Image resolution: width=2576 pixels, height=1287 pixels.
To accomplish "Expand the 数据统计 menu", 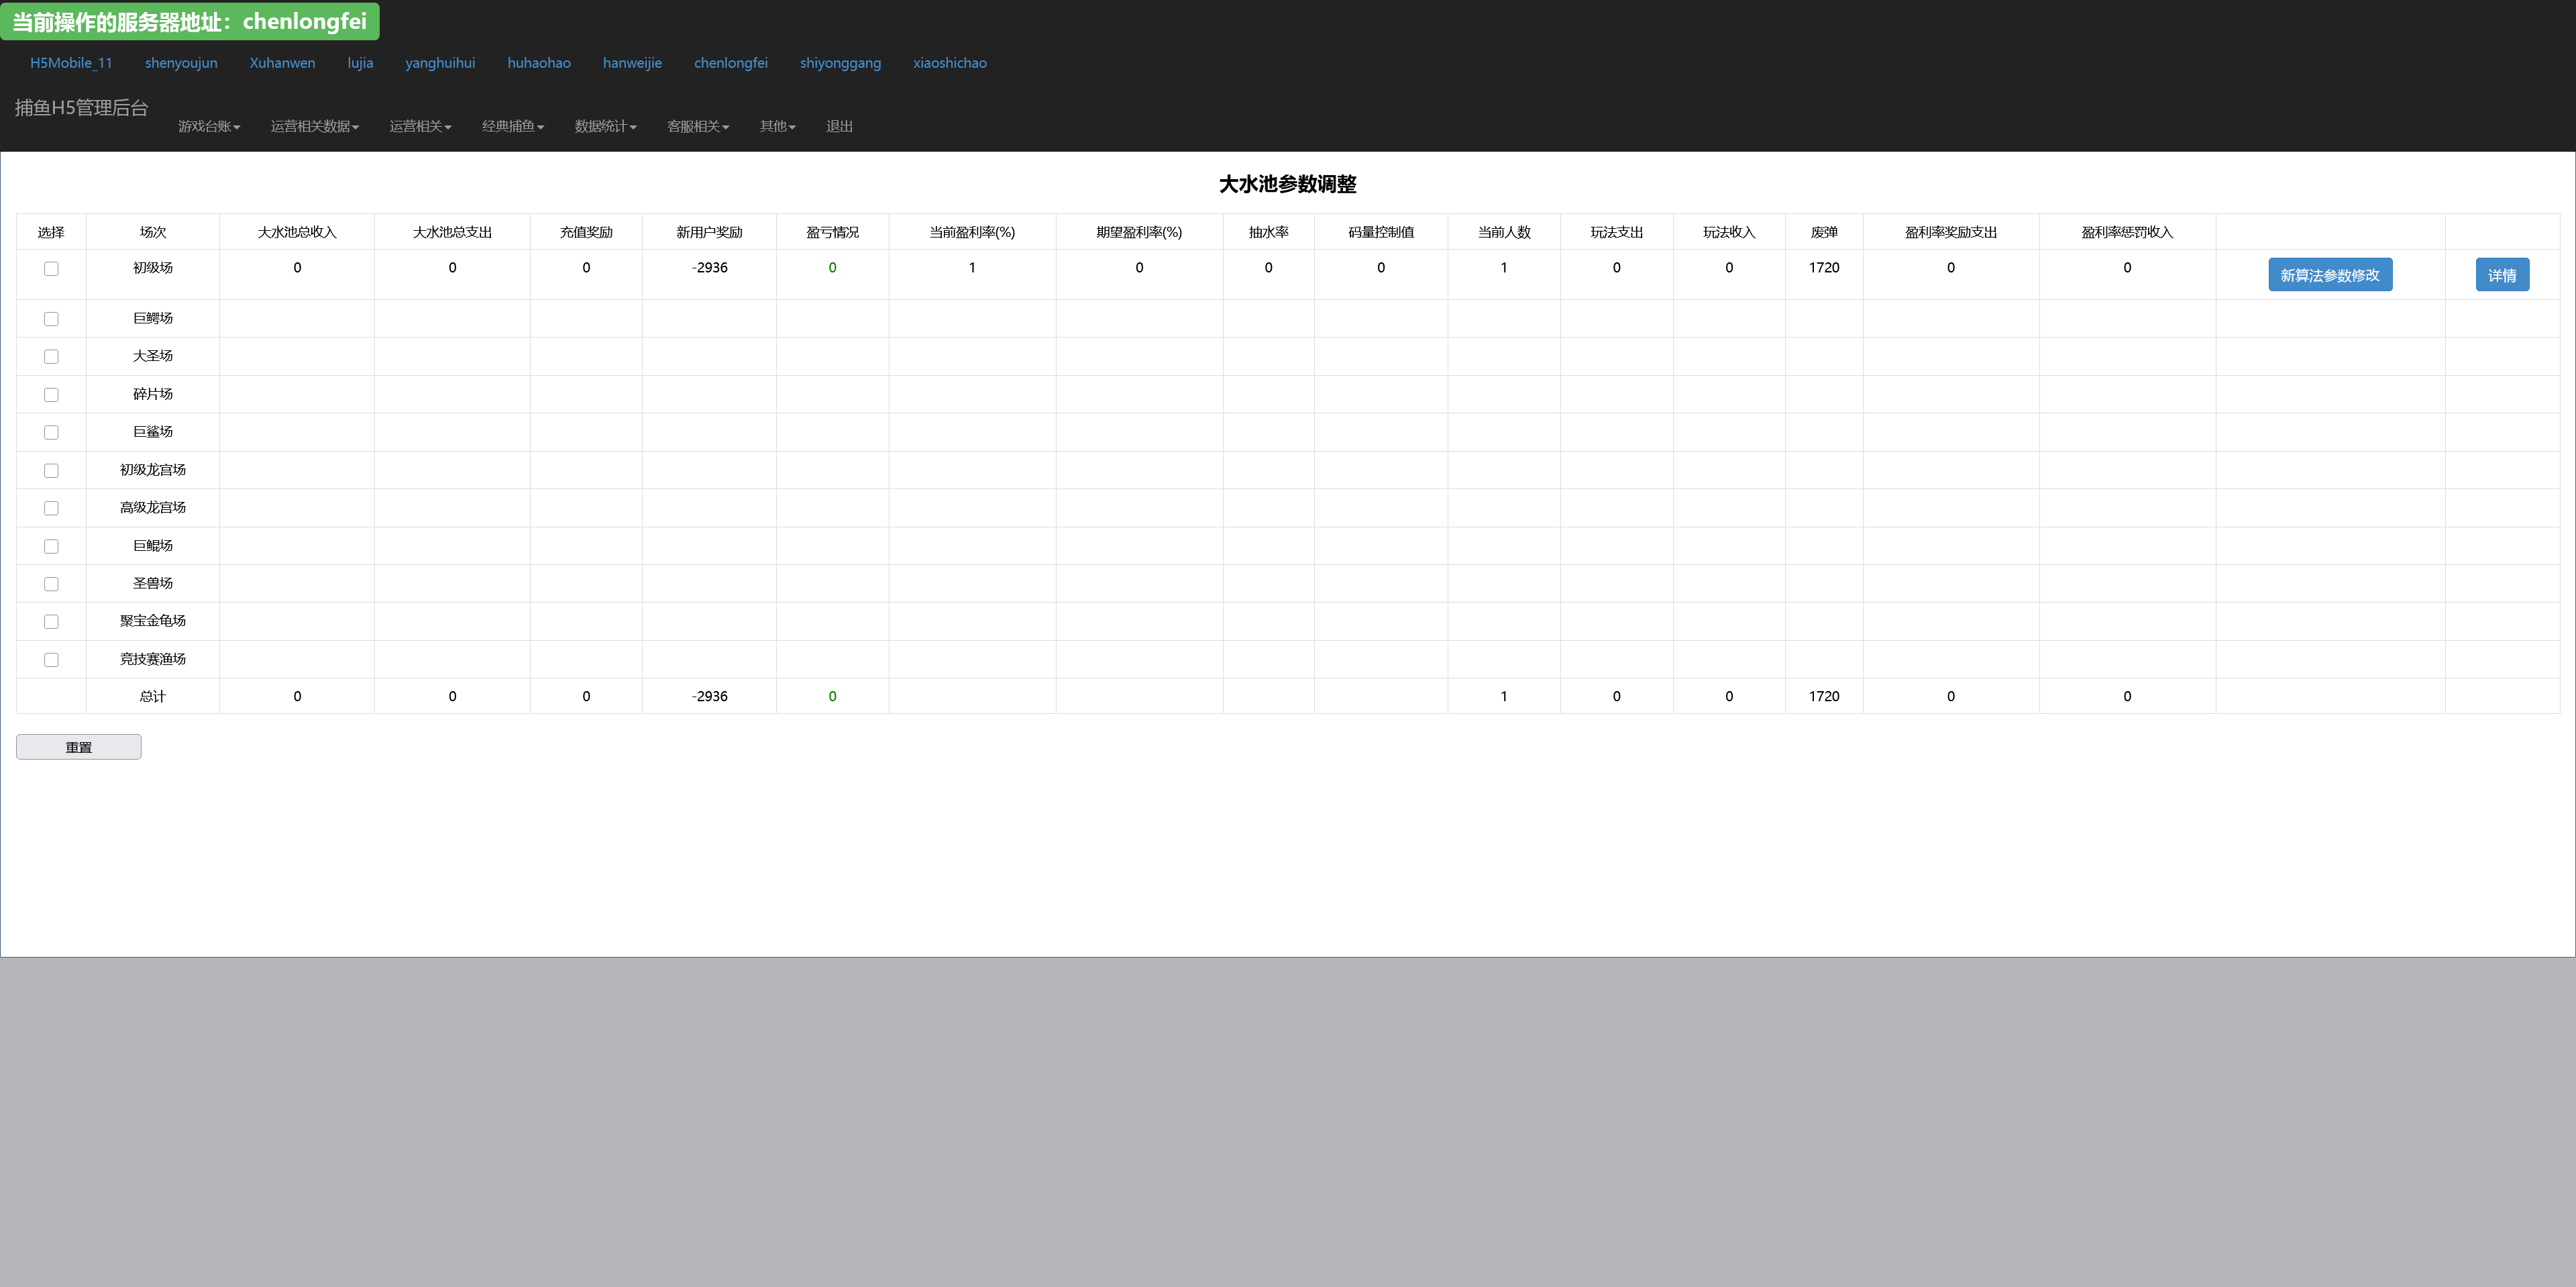I will click(605, 126).
